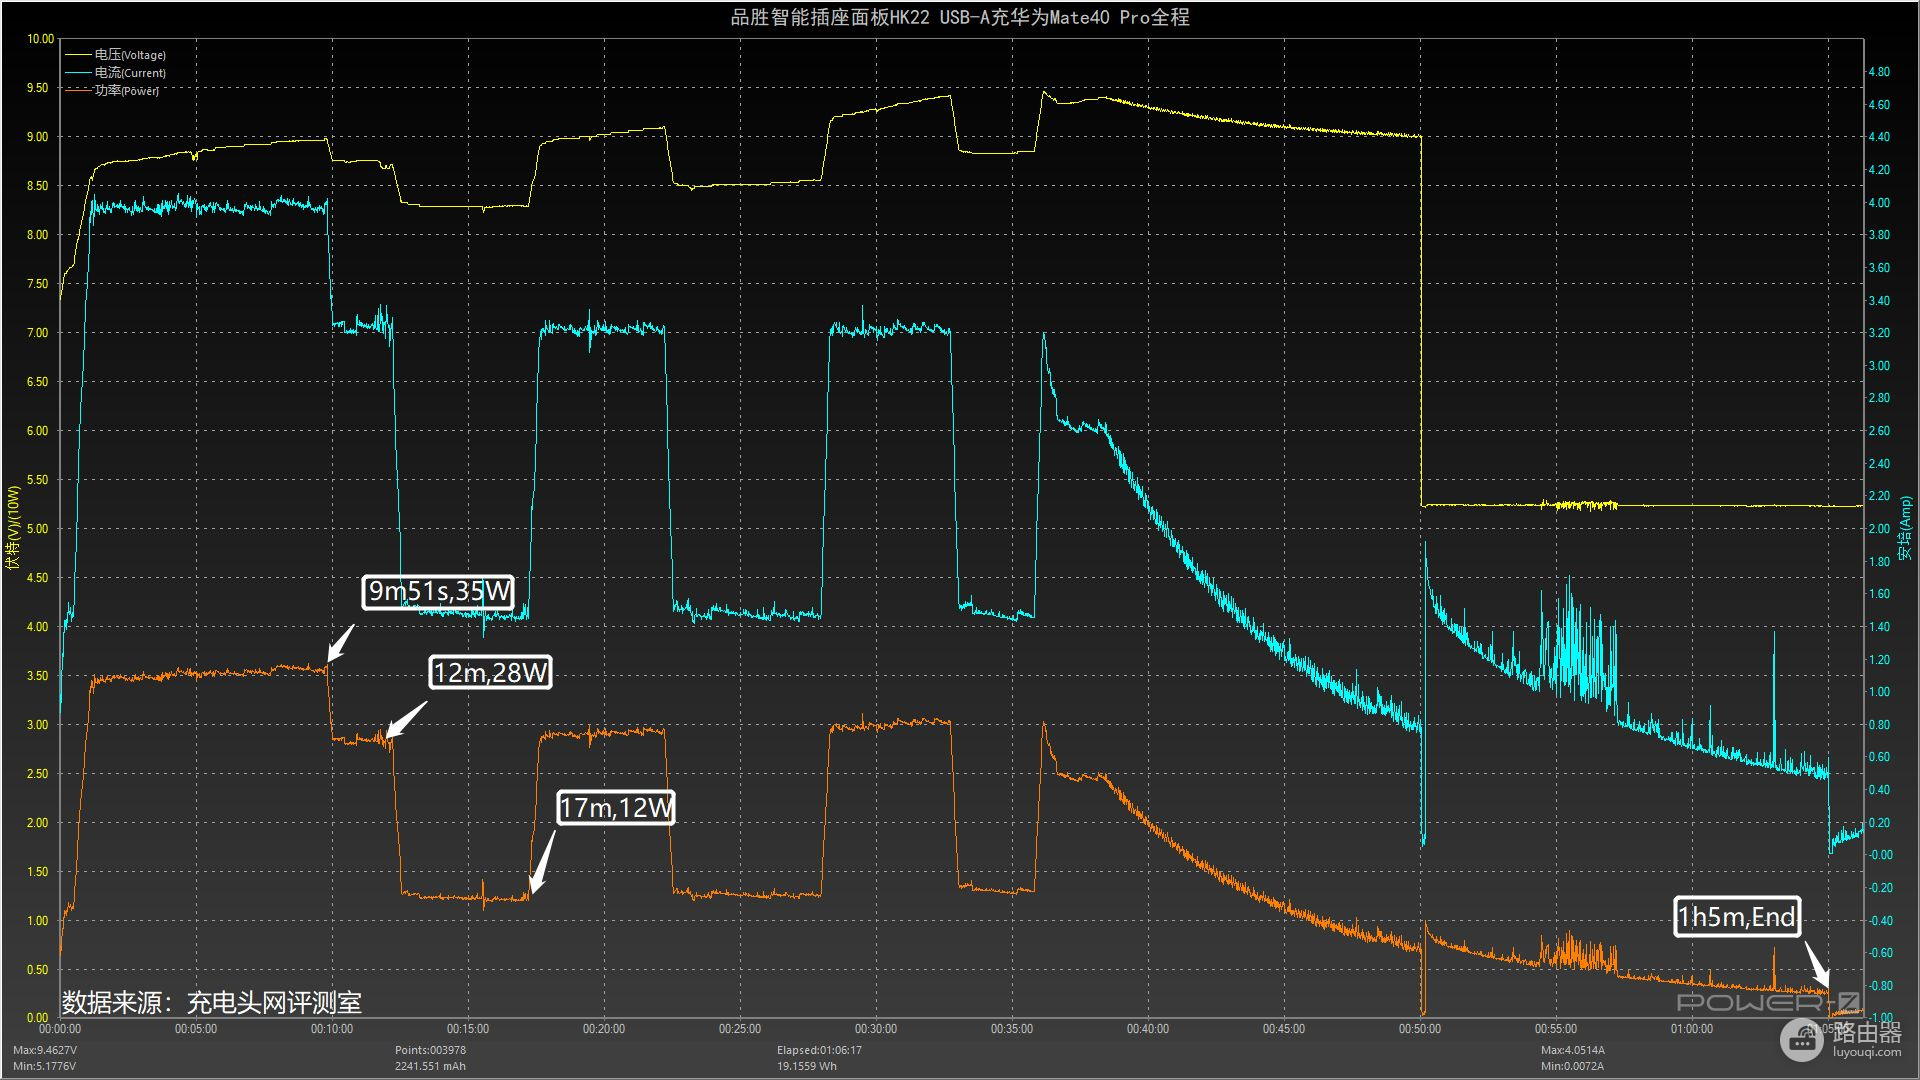This screenshot has height=1080, width=1920.
Task: Click the 2241.551 mAh capacity value
Action: click(x=430, y=1066)
